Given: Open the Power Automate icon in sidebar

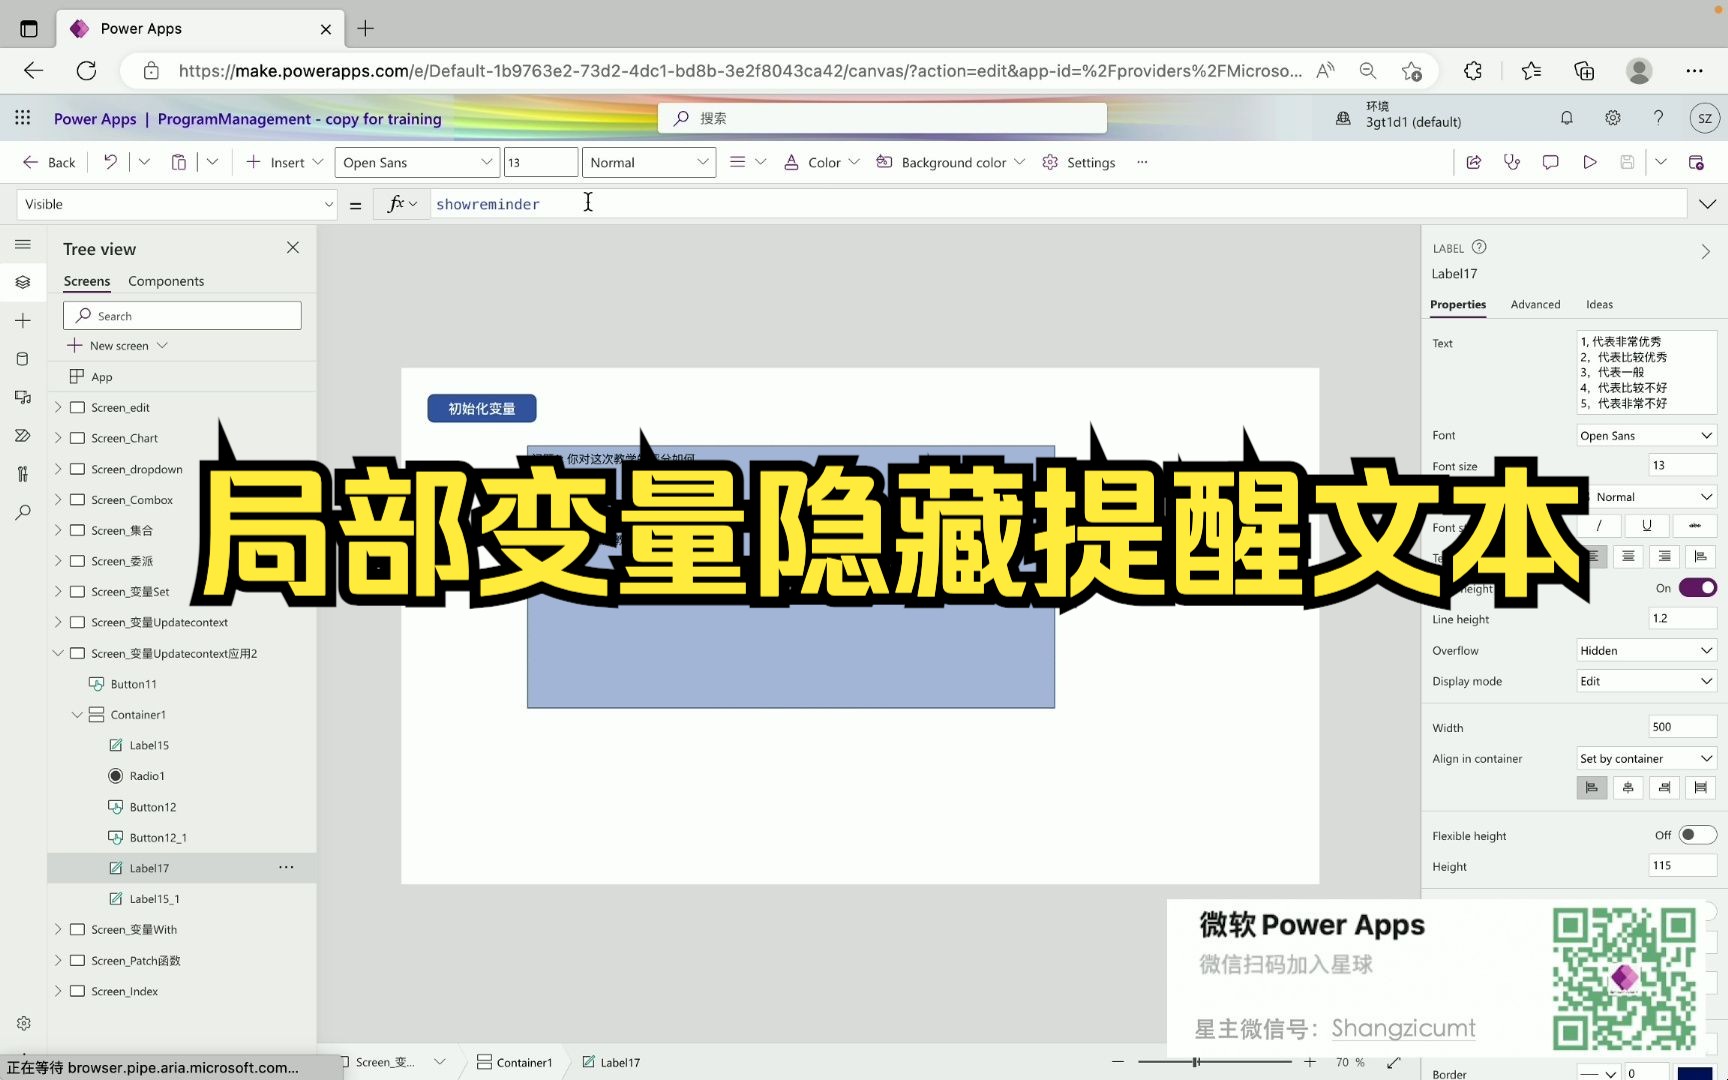Looking at the screenshot, I should tap(23, 435).
